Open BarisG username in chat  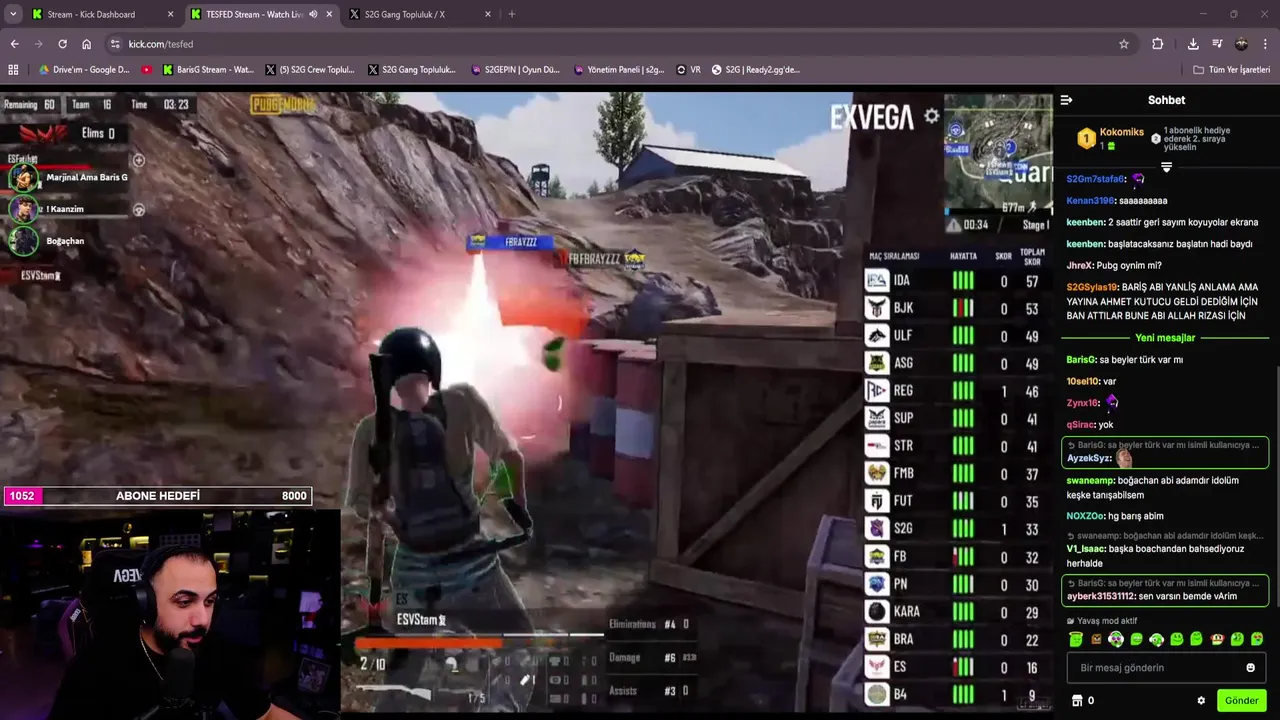[x=1081, y=359]
